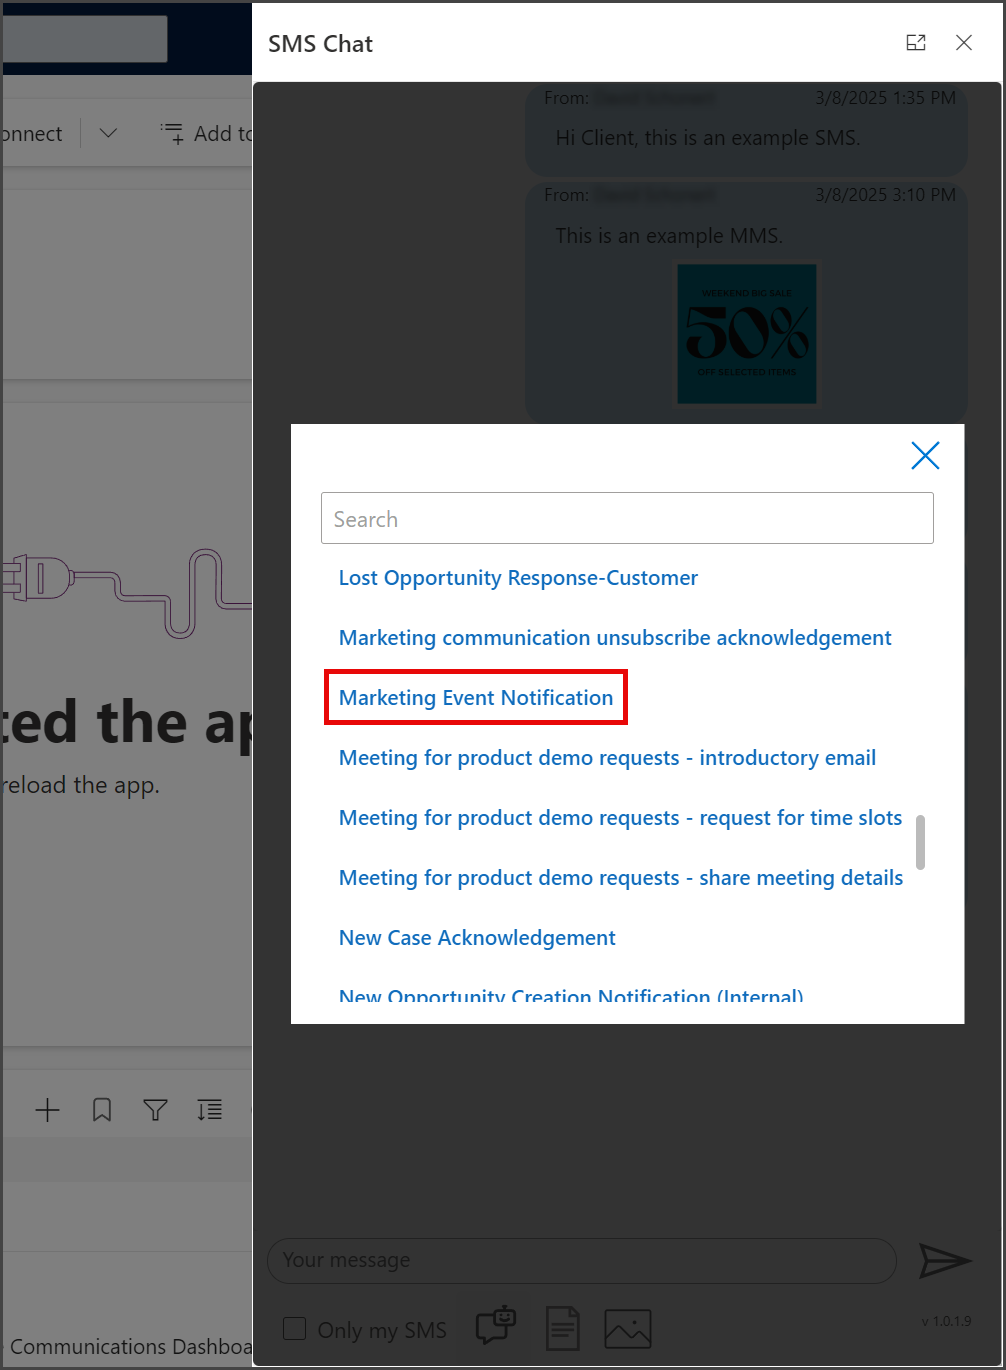This screenshot has height=1370, width=1006.
Task: Click the template list scrollbar thumb
Action: coord(920,842)
